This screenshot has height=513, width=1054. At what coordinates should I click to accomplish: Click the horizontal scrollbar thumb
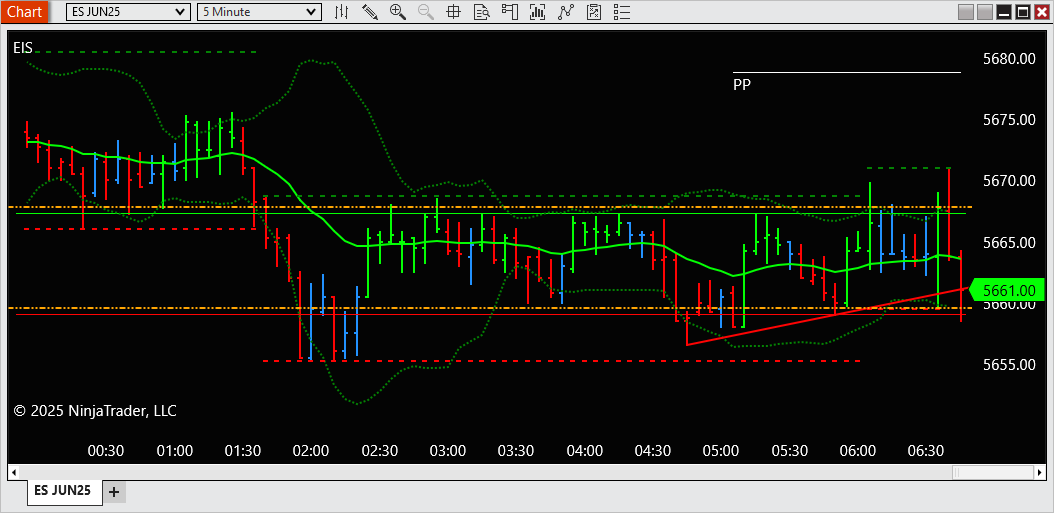coord(993,473)
